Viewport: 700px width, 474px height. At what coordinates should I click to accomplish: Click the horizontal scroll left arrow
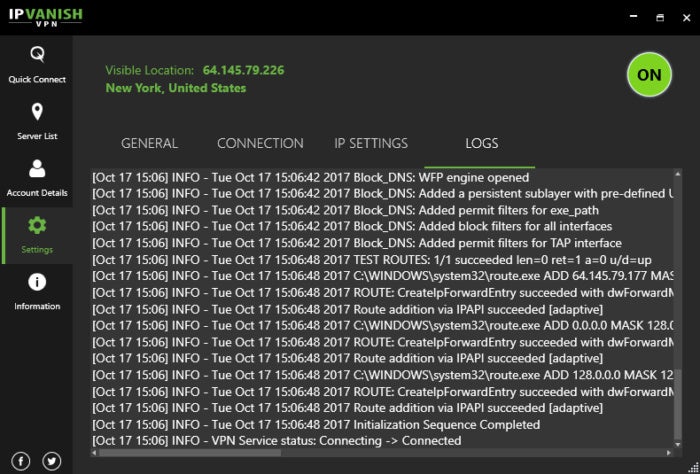click(94, 453)
